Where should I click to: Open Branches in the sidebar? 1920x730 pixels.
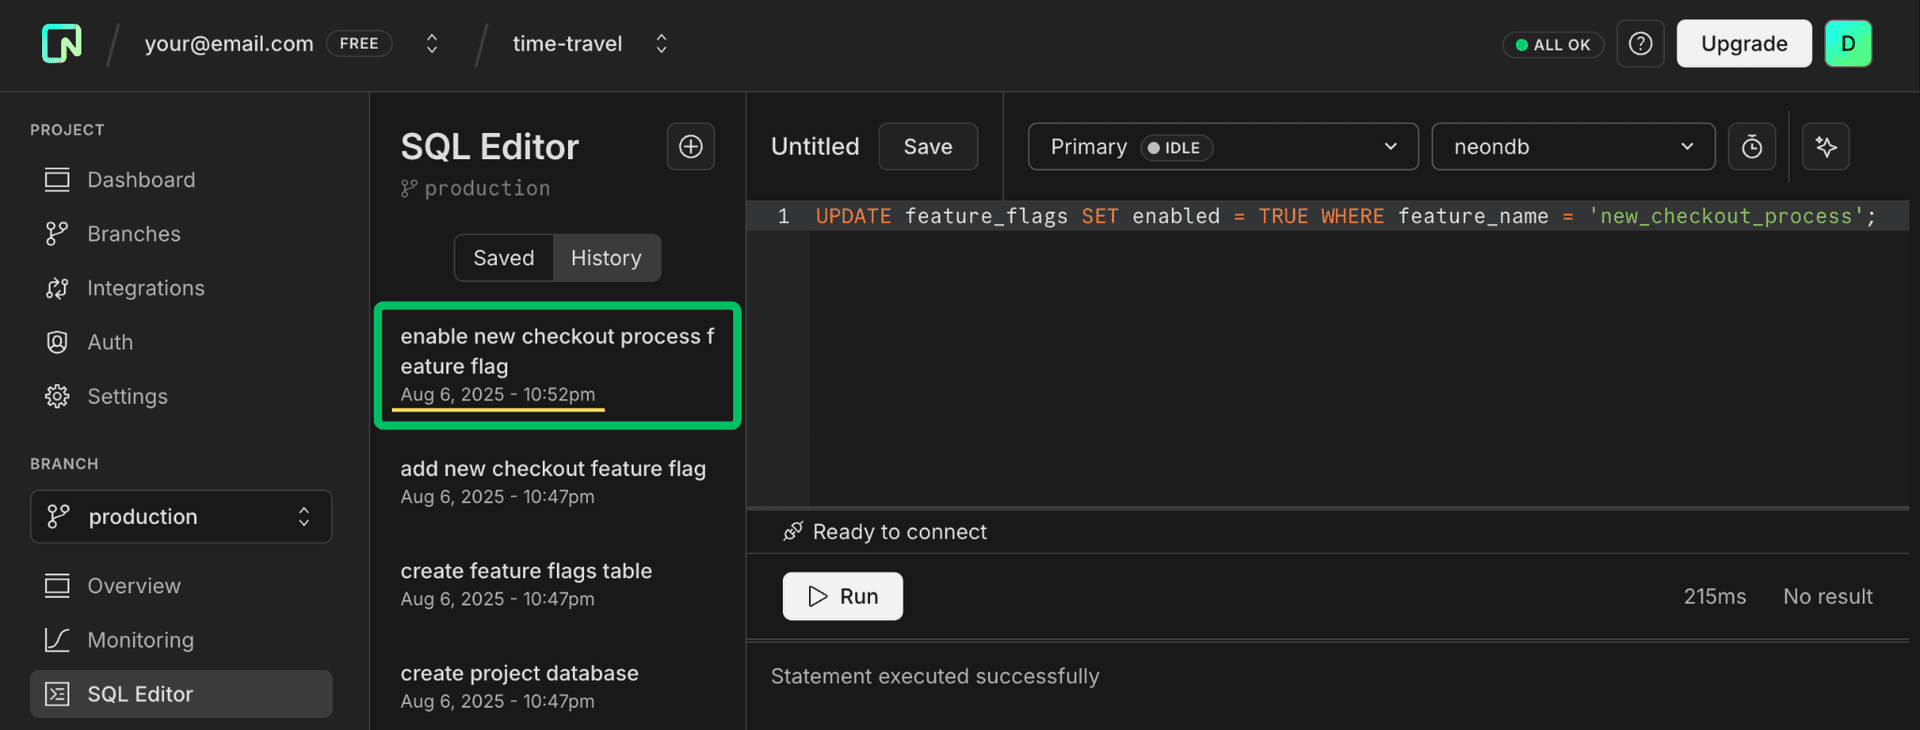point(133,234)
